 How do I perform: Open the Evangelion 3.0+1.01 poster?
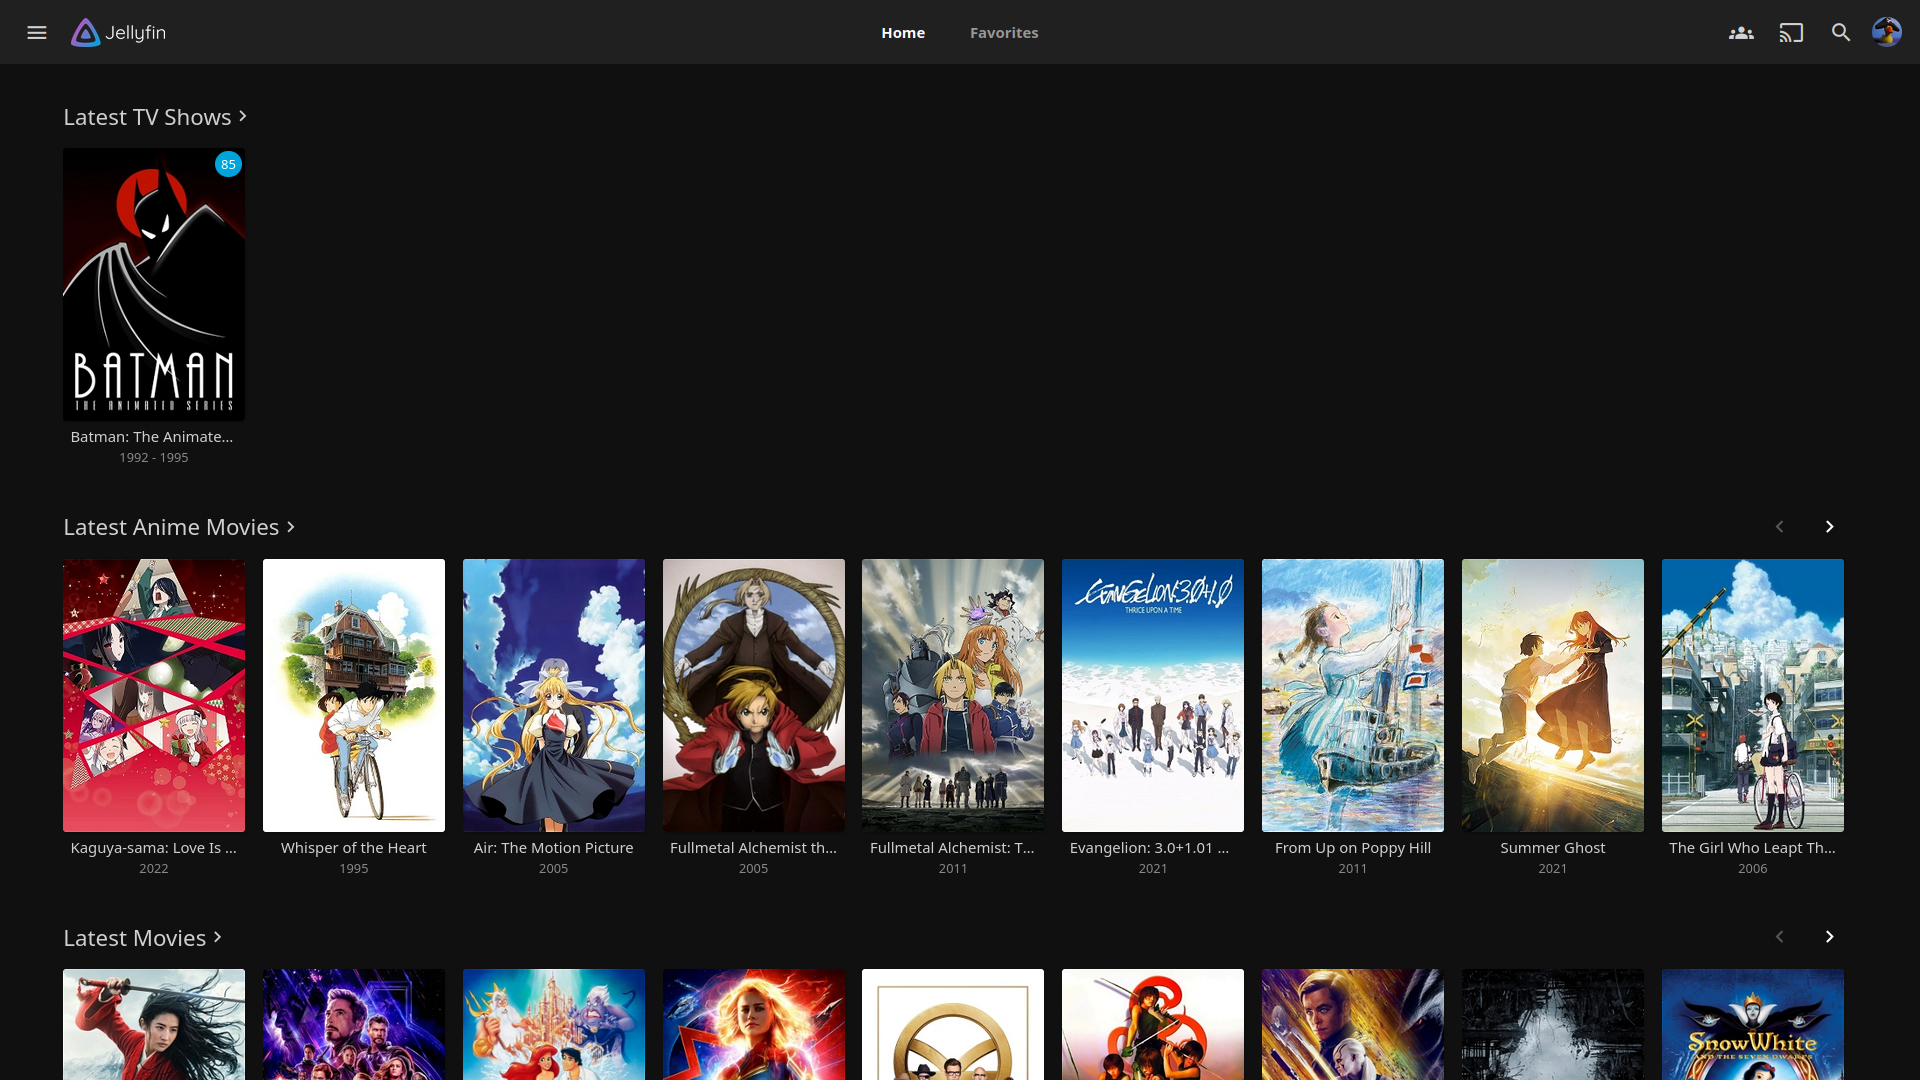point(1152,695)
